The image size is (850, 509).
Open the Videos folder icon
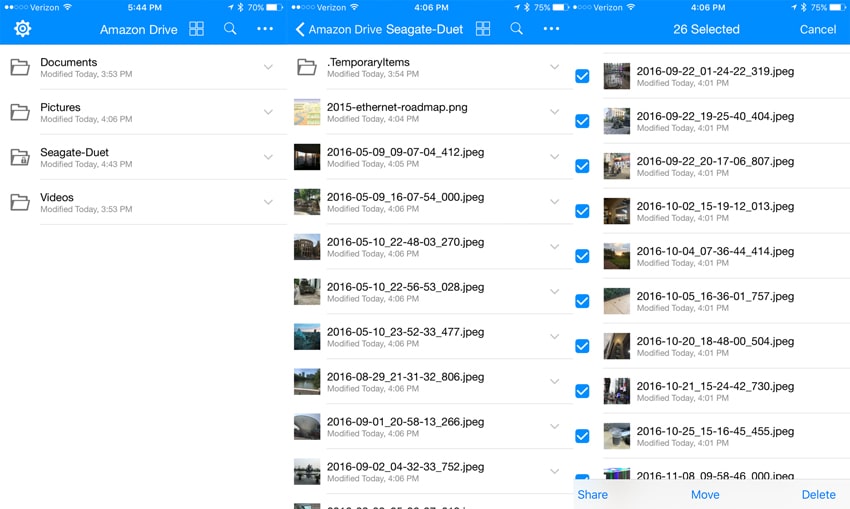pyautogui.click(x=20, y=202)
